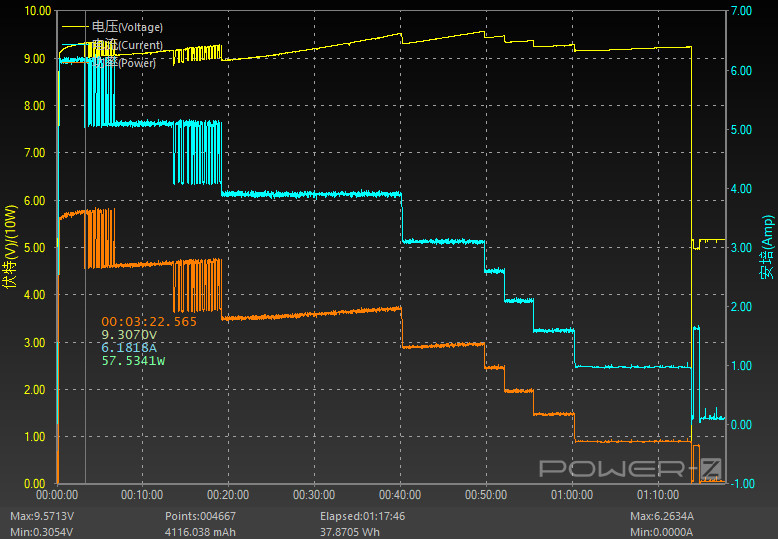
Task: Click the 9.3070V cursor voltage readout
Action: [129, 335]
